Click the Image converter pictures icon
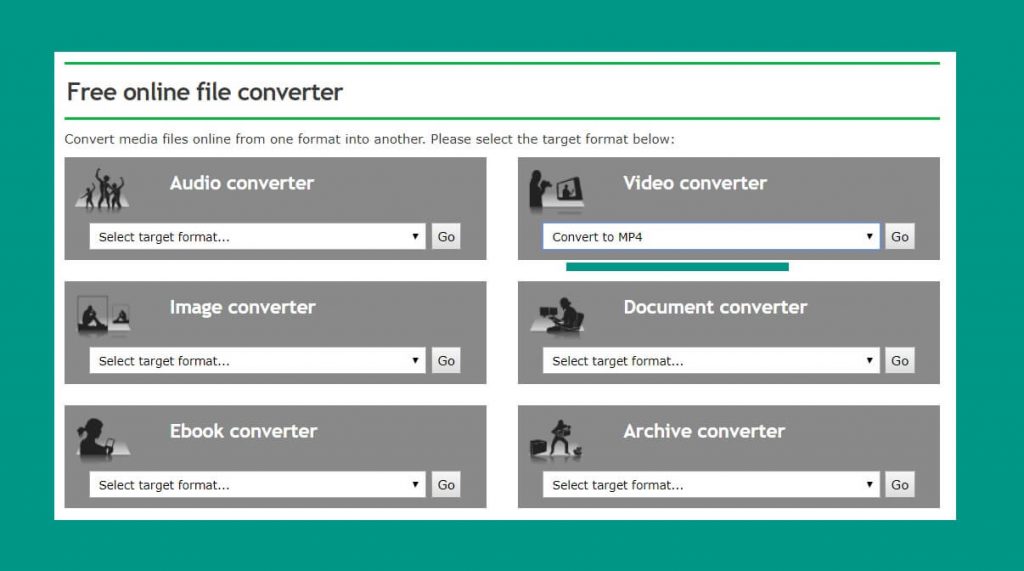1024x571 pixels. [x=104, y=314]
